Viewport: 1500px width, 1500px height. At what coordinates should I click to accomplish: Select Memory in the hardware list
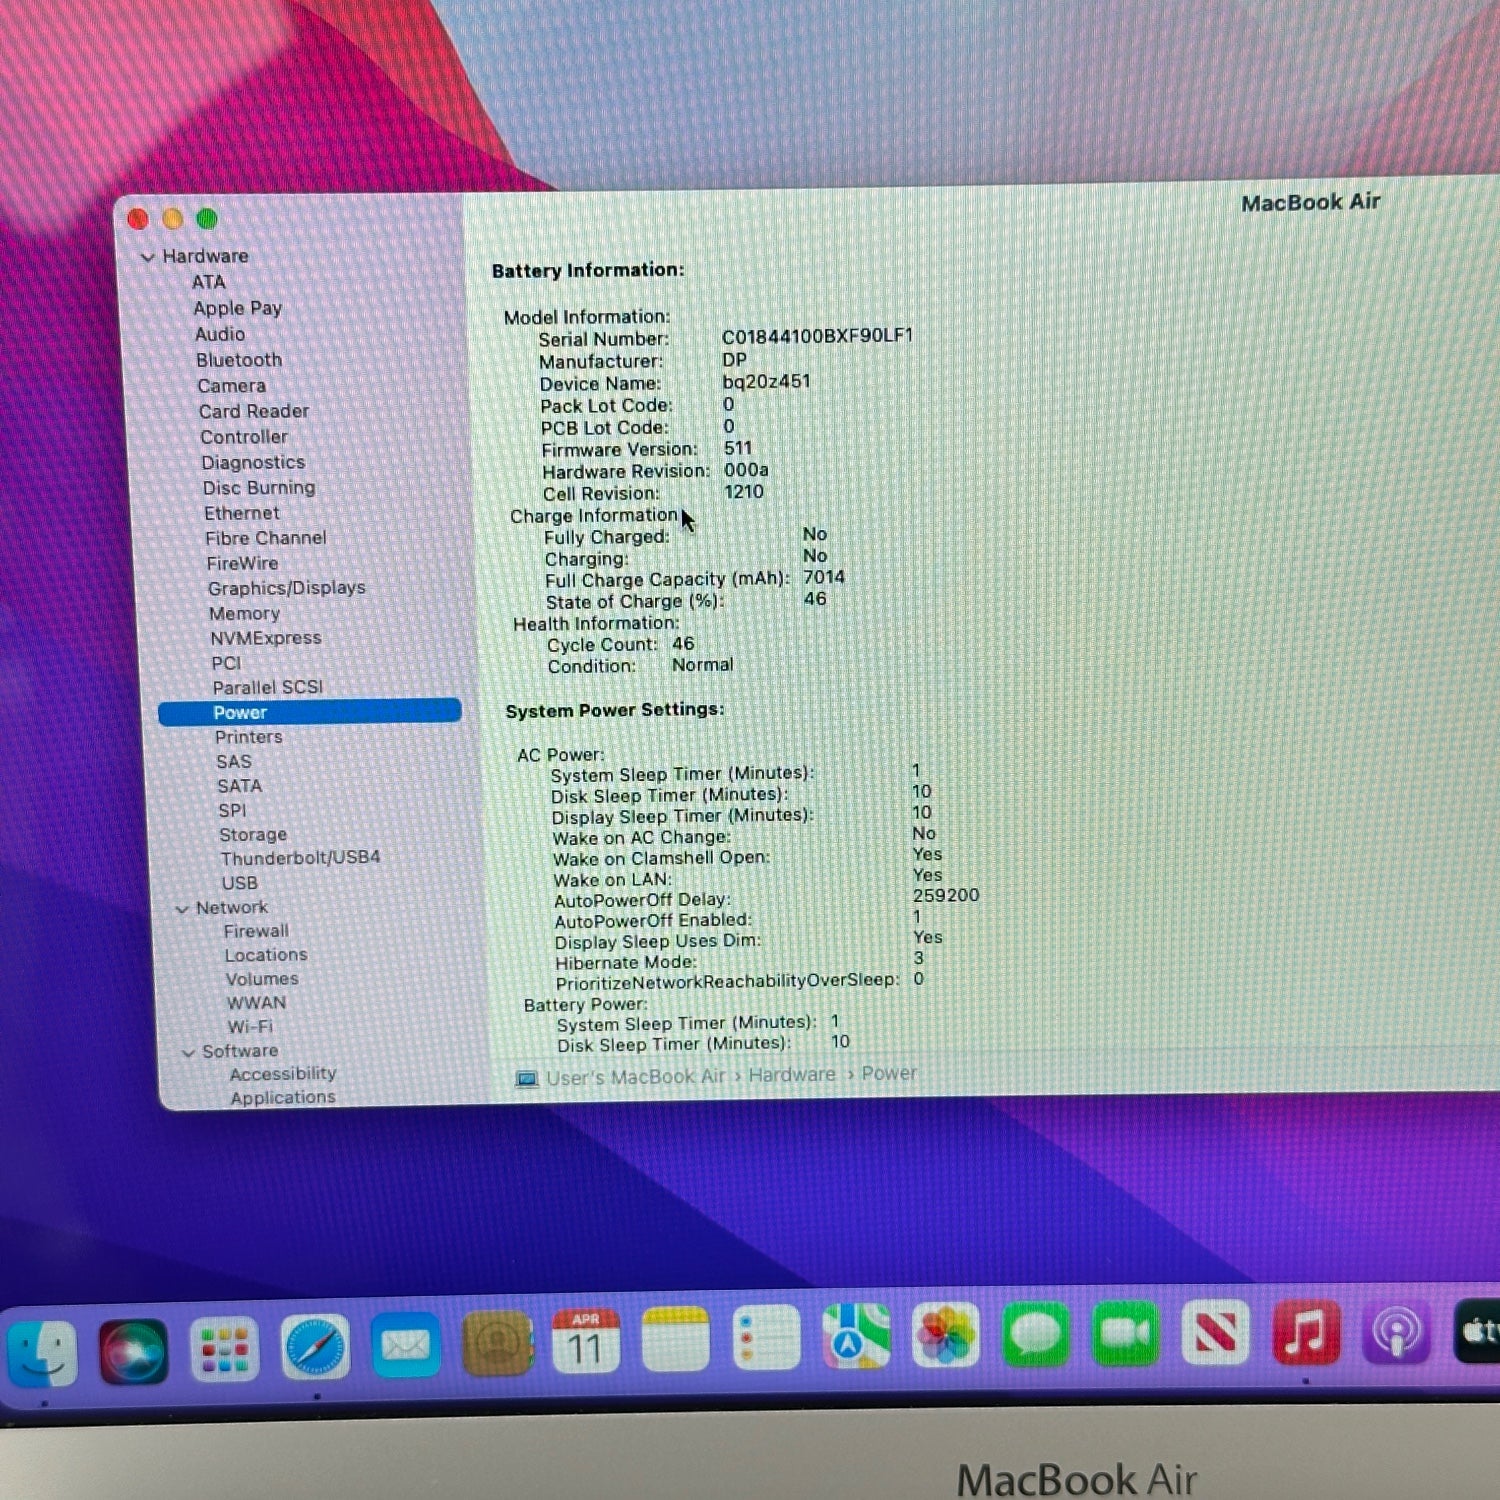244,613
